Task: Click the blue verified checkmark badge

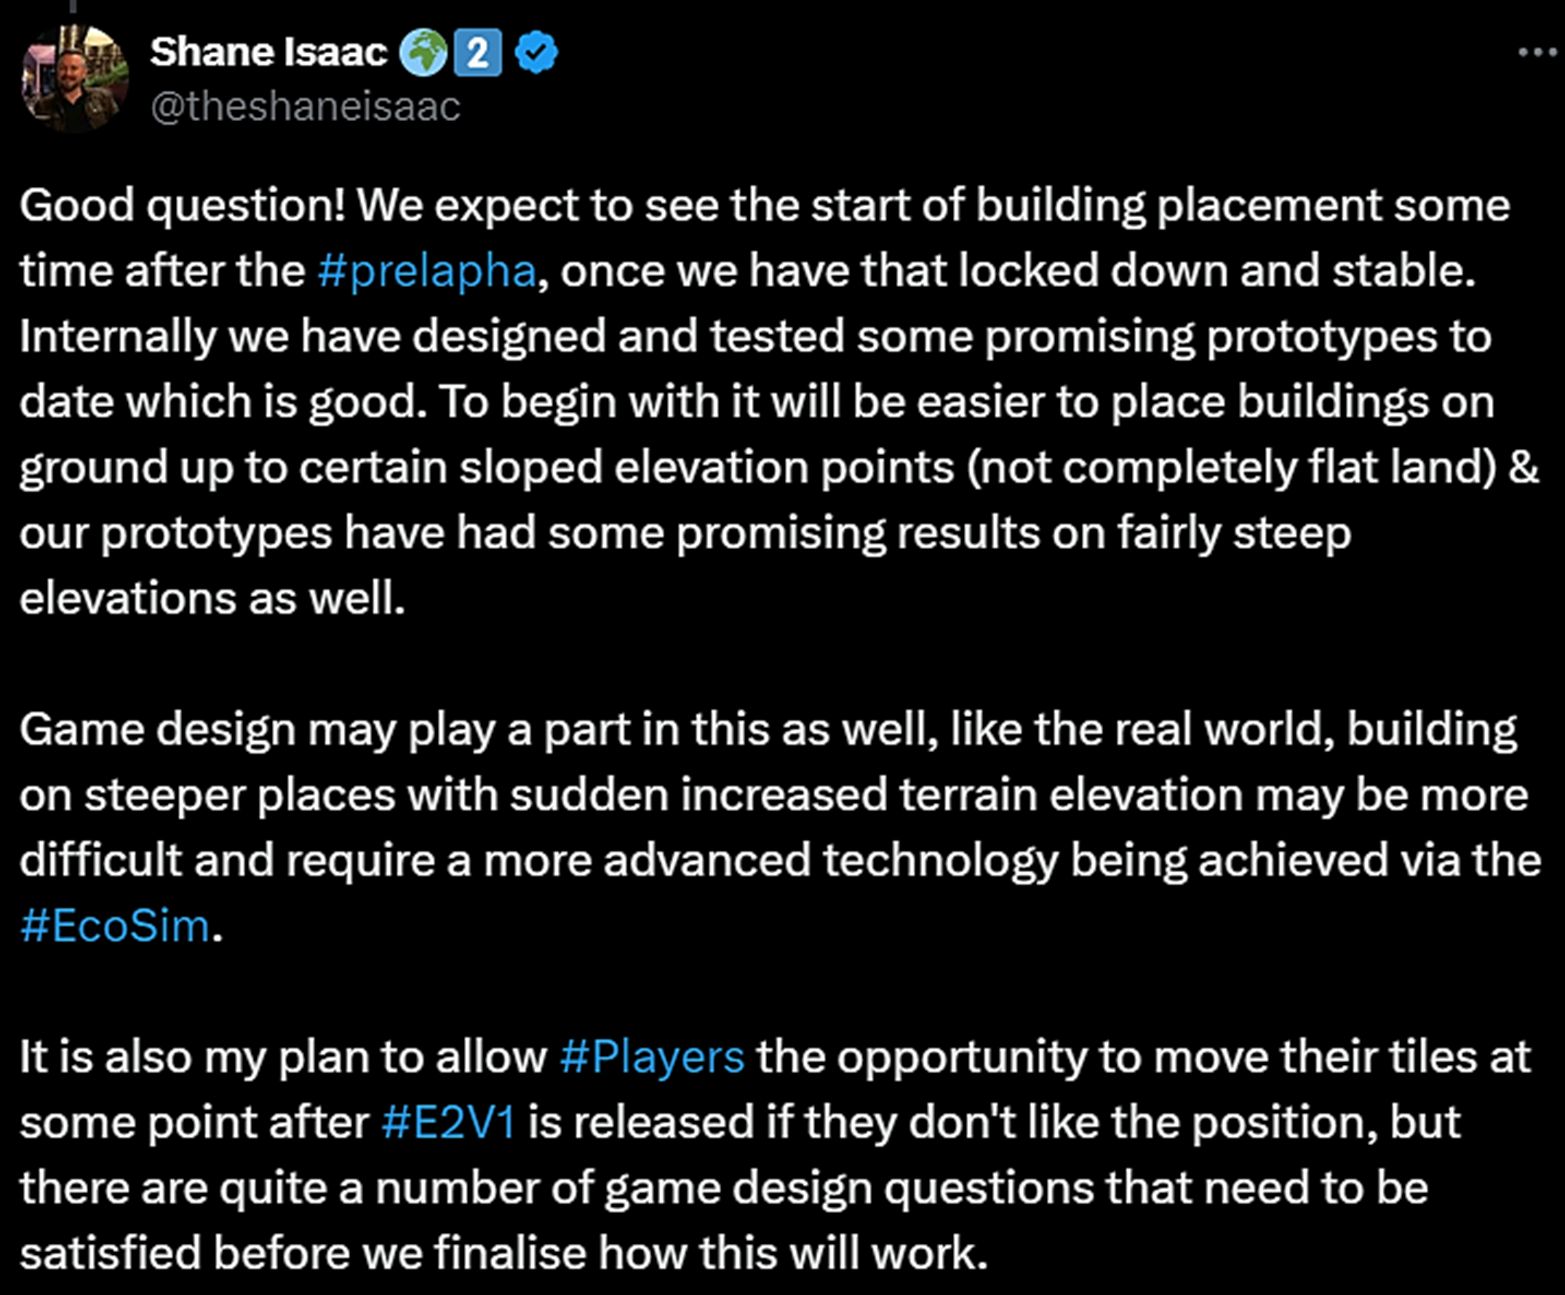Action: [x=536, y=53]
